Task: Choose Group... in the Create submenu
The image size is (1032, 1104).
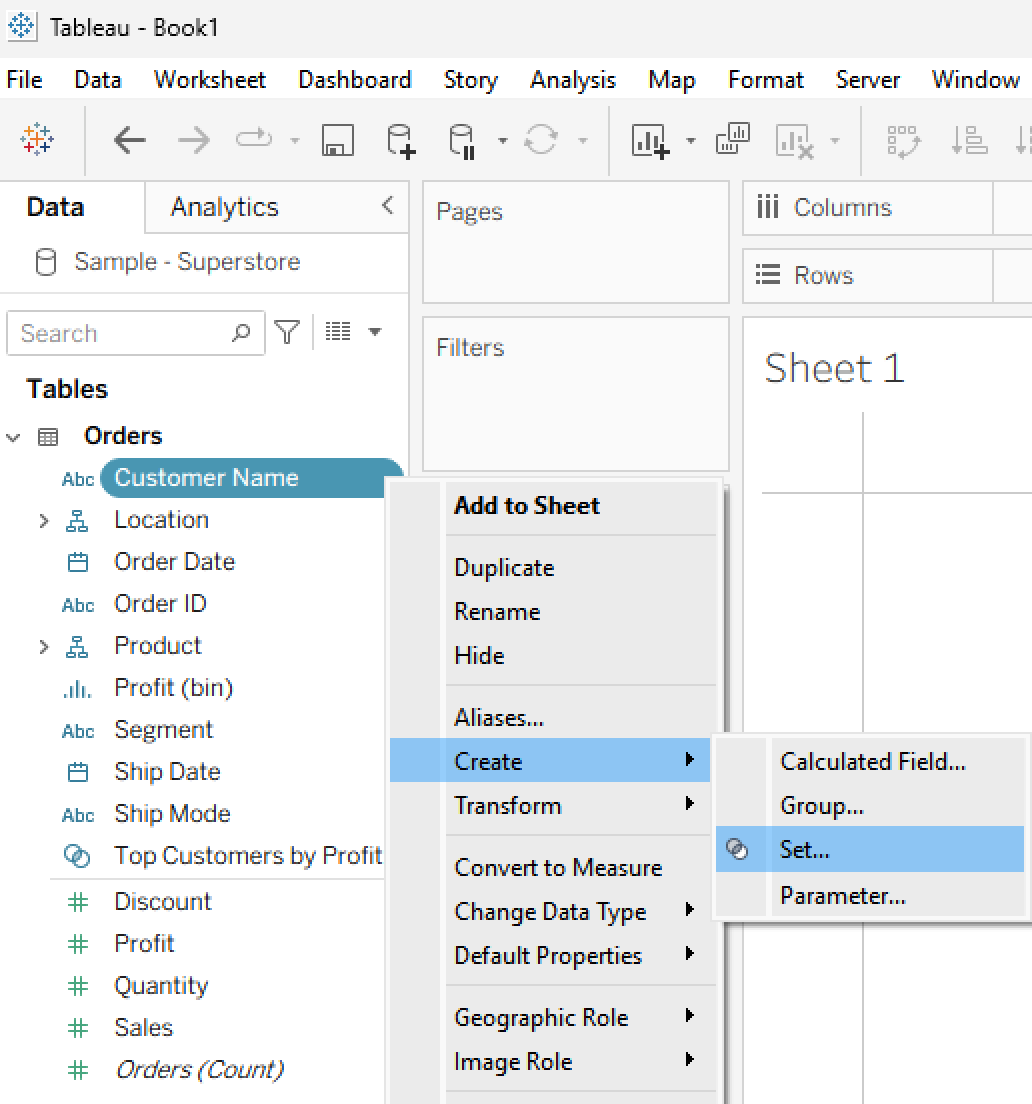Action: tap(869, 805)
